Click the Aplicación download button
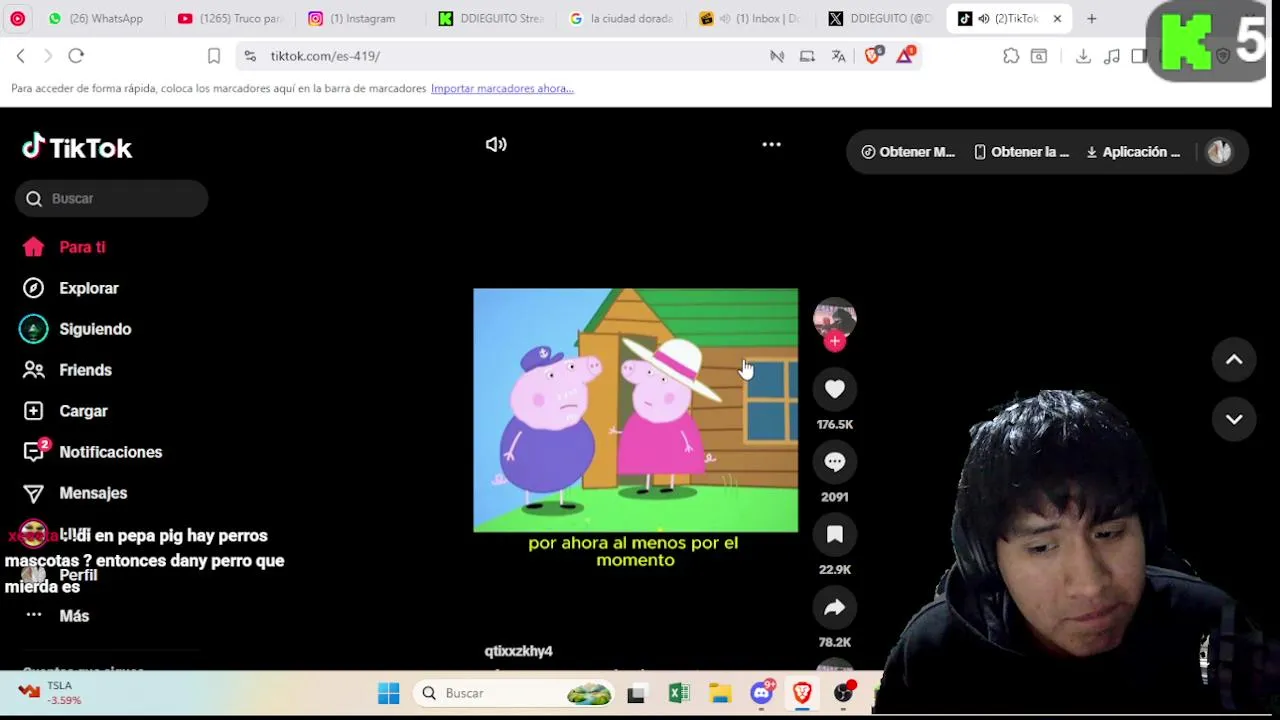 click(x=1133, y=152)
